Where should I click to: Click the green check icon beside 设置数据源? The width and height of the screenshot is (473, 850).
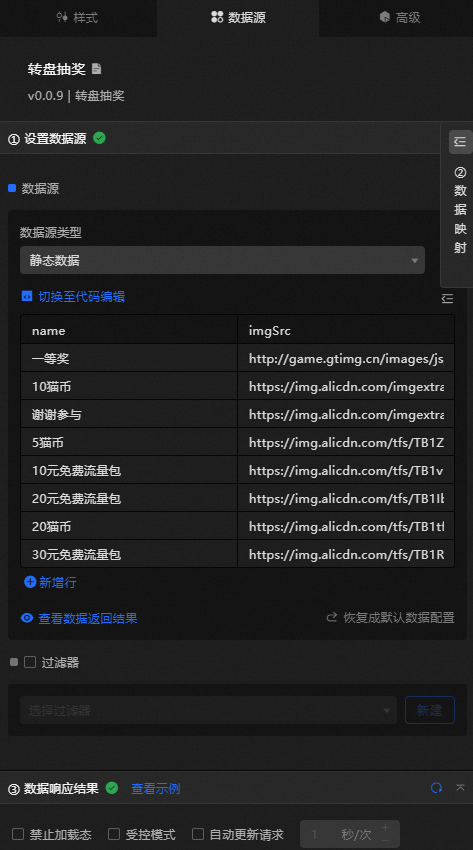pyautogui.click(x=99, y=138)
